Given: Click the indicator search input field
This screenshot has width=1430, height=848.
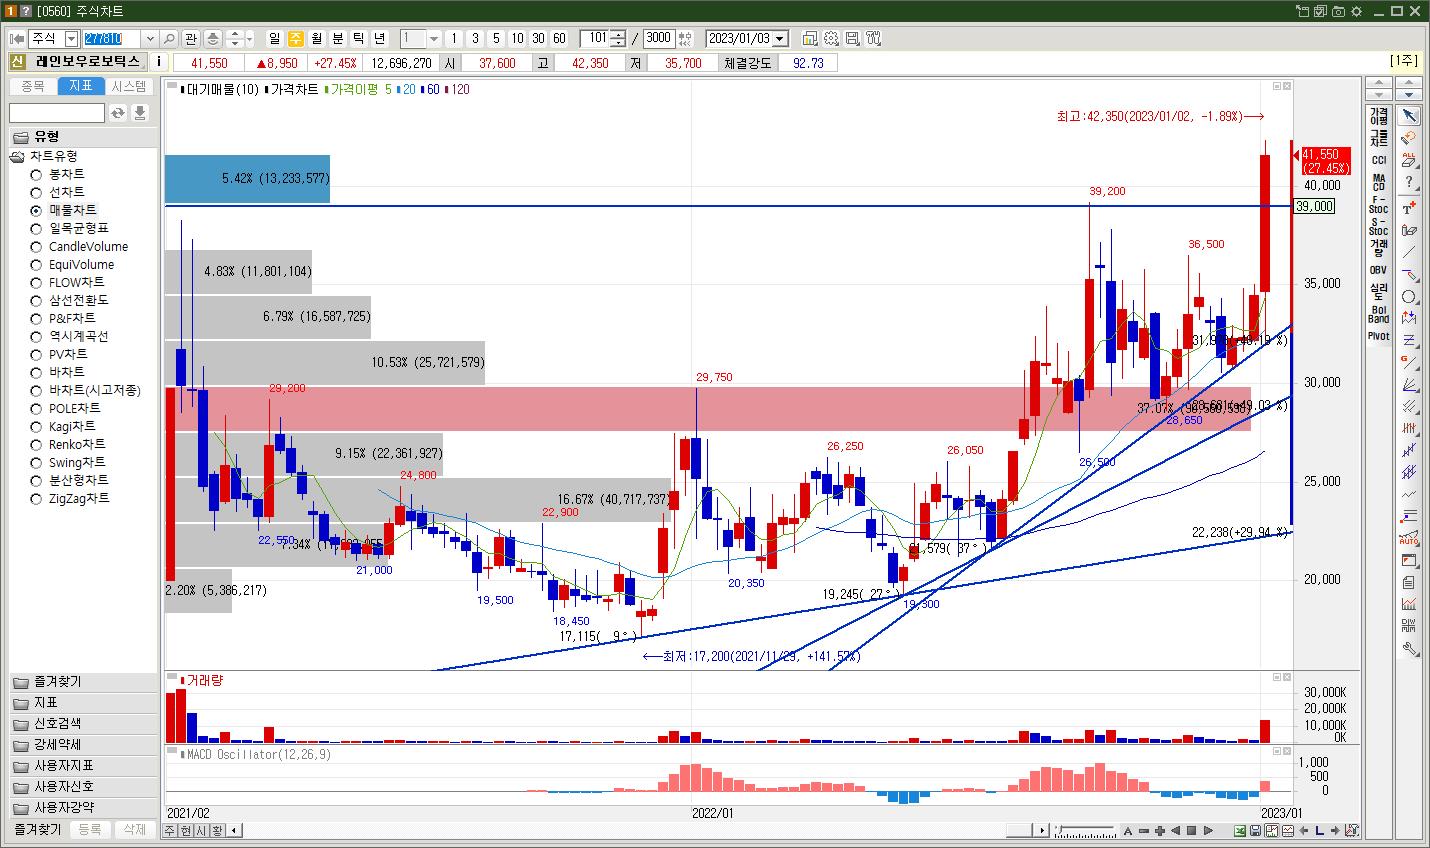Looking at the screenshot, I should click(57, 113).
